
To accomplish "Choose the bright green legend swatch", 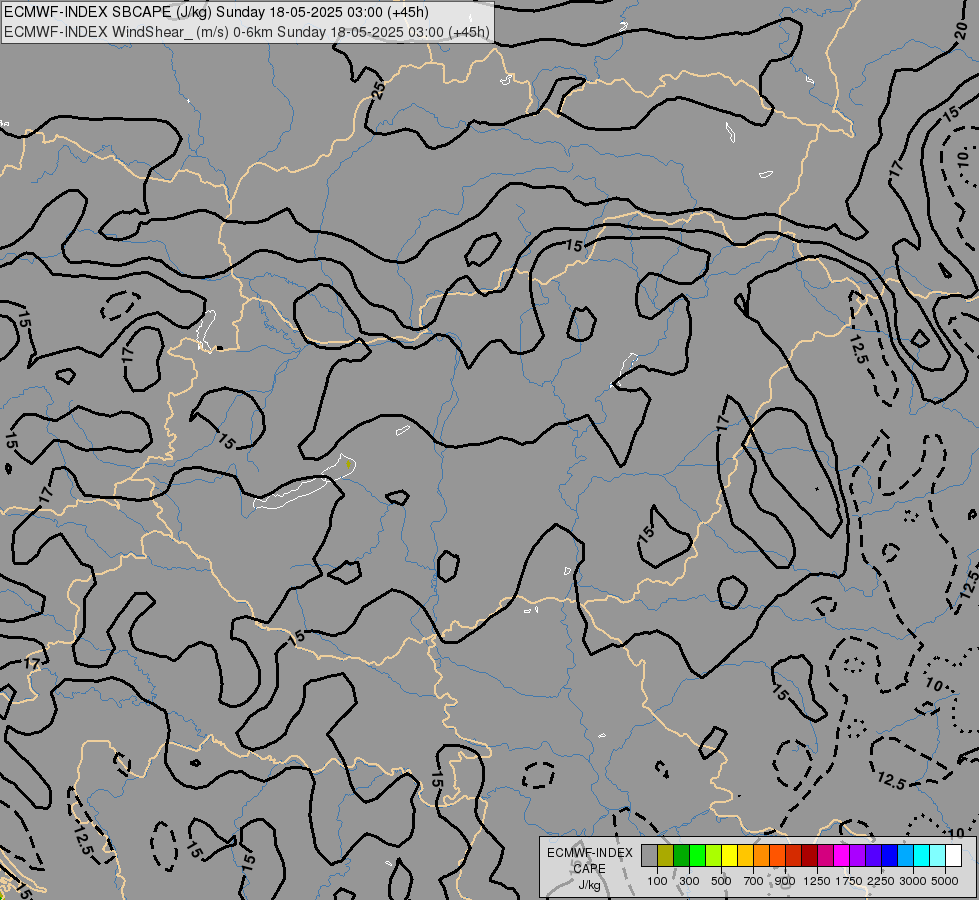I will tap(697, 855).
